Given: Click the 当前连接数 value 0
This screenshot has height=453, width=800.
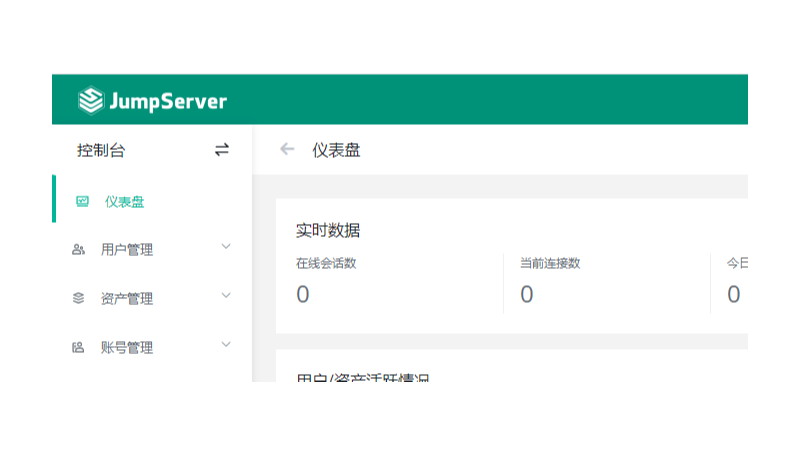Looking at the screenshot, I should tap(527, 294).
